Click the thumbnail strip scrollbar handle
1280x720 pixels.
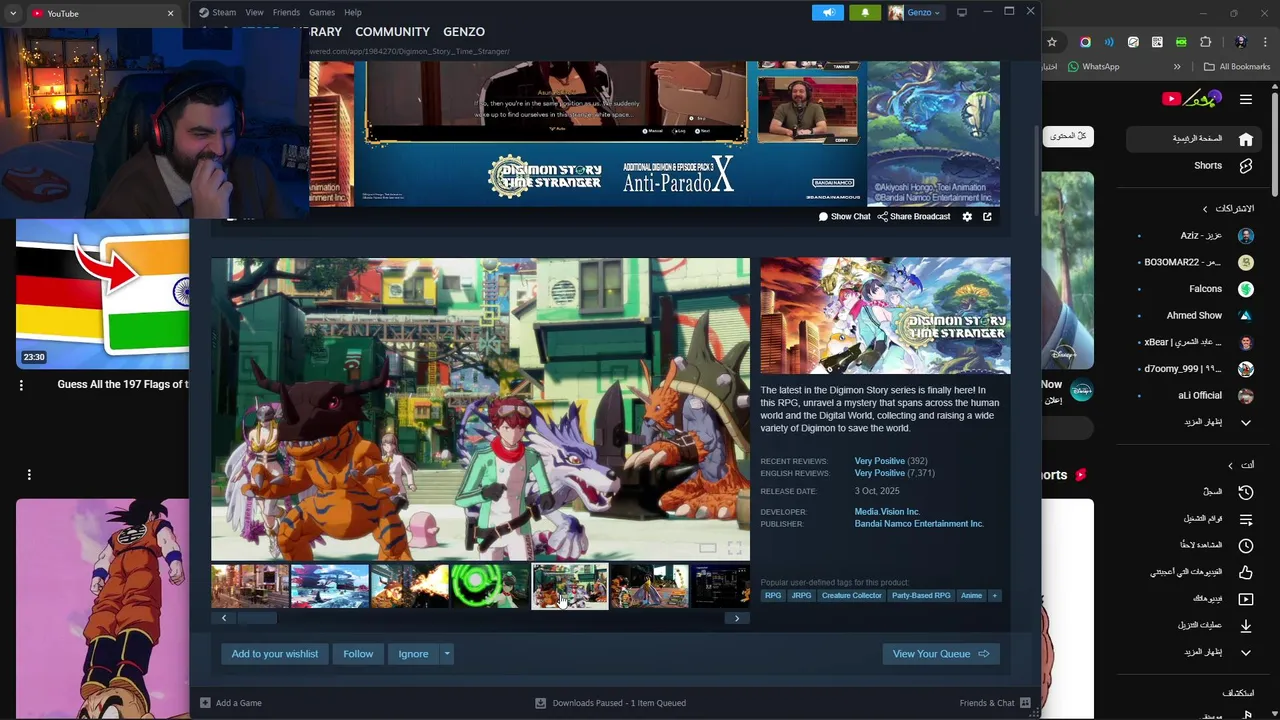pyautogui.click(x=257, y=618)
